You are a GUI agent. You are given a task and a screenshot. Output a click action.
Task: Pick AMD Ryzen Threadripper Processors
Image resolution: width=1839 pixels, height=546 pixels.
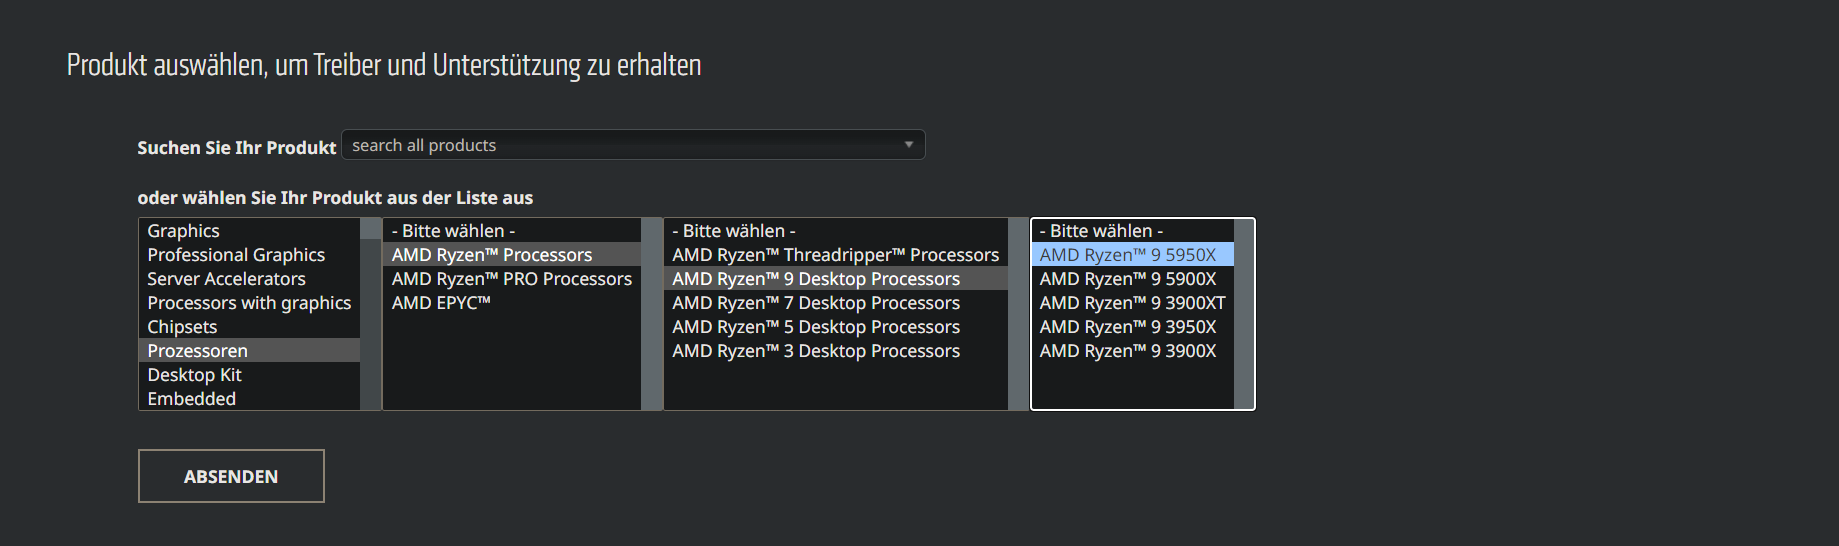[835, 255]
